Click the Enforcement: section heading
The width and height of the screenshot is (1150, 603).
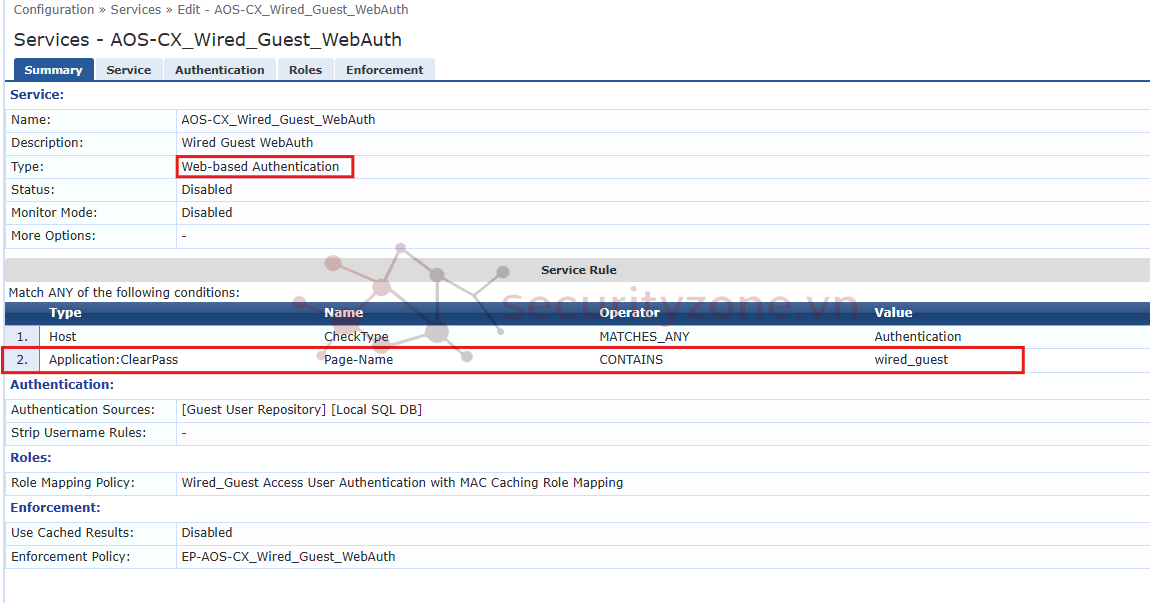pos(55,508)
